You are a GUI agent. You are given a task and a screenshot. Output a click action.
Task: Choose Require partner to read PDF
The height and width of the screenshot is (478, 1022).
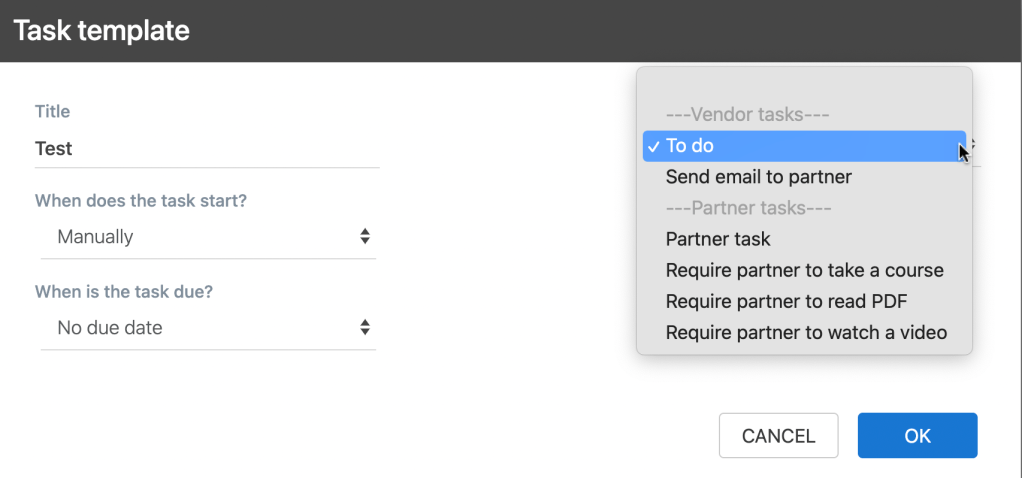pos(786,301)
